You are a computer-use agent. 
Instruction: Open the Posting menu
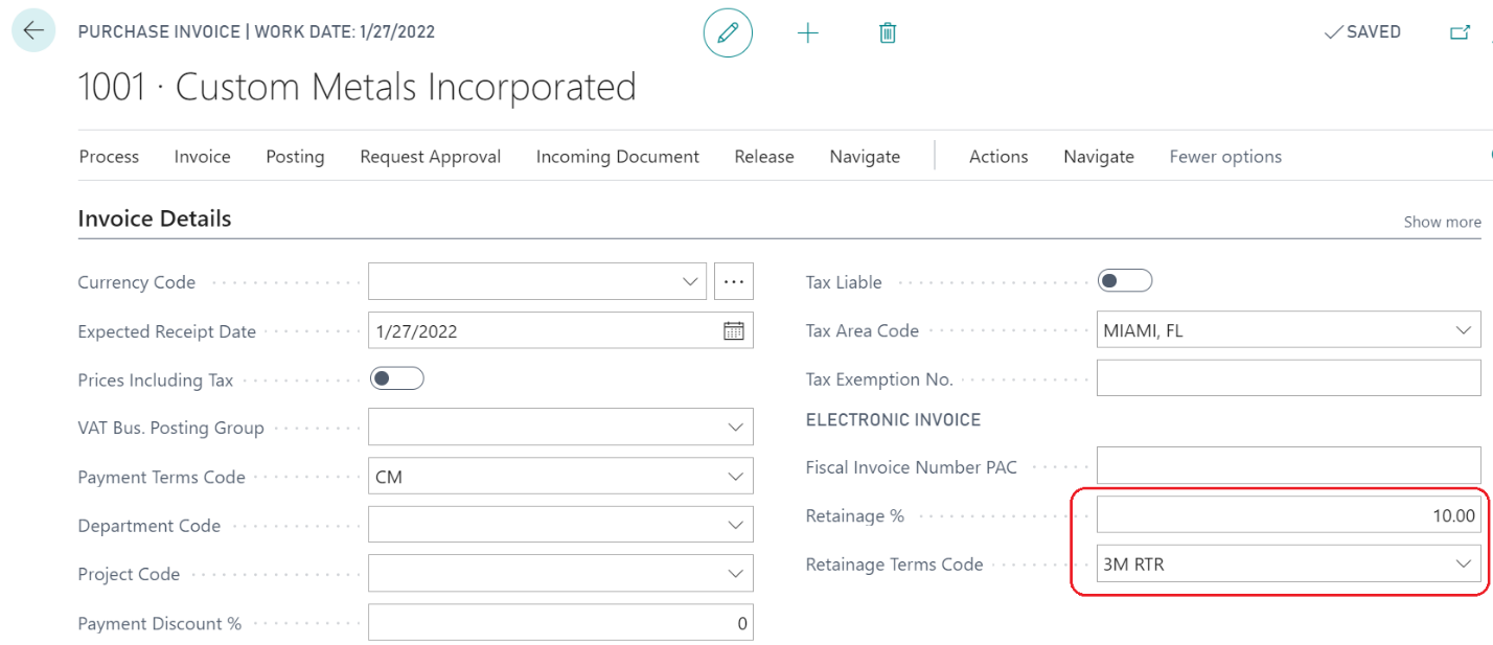[295, 156]
